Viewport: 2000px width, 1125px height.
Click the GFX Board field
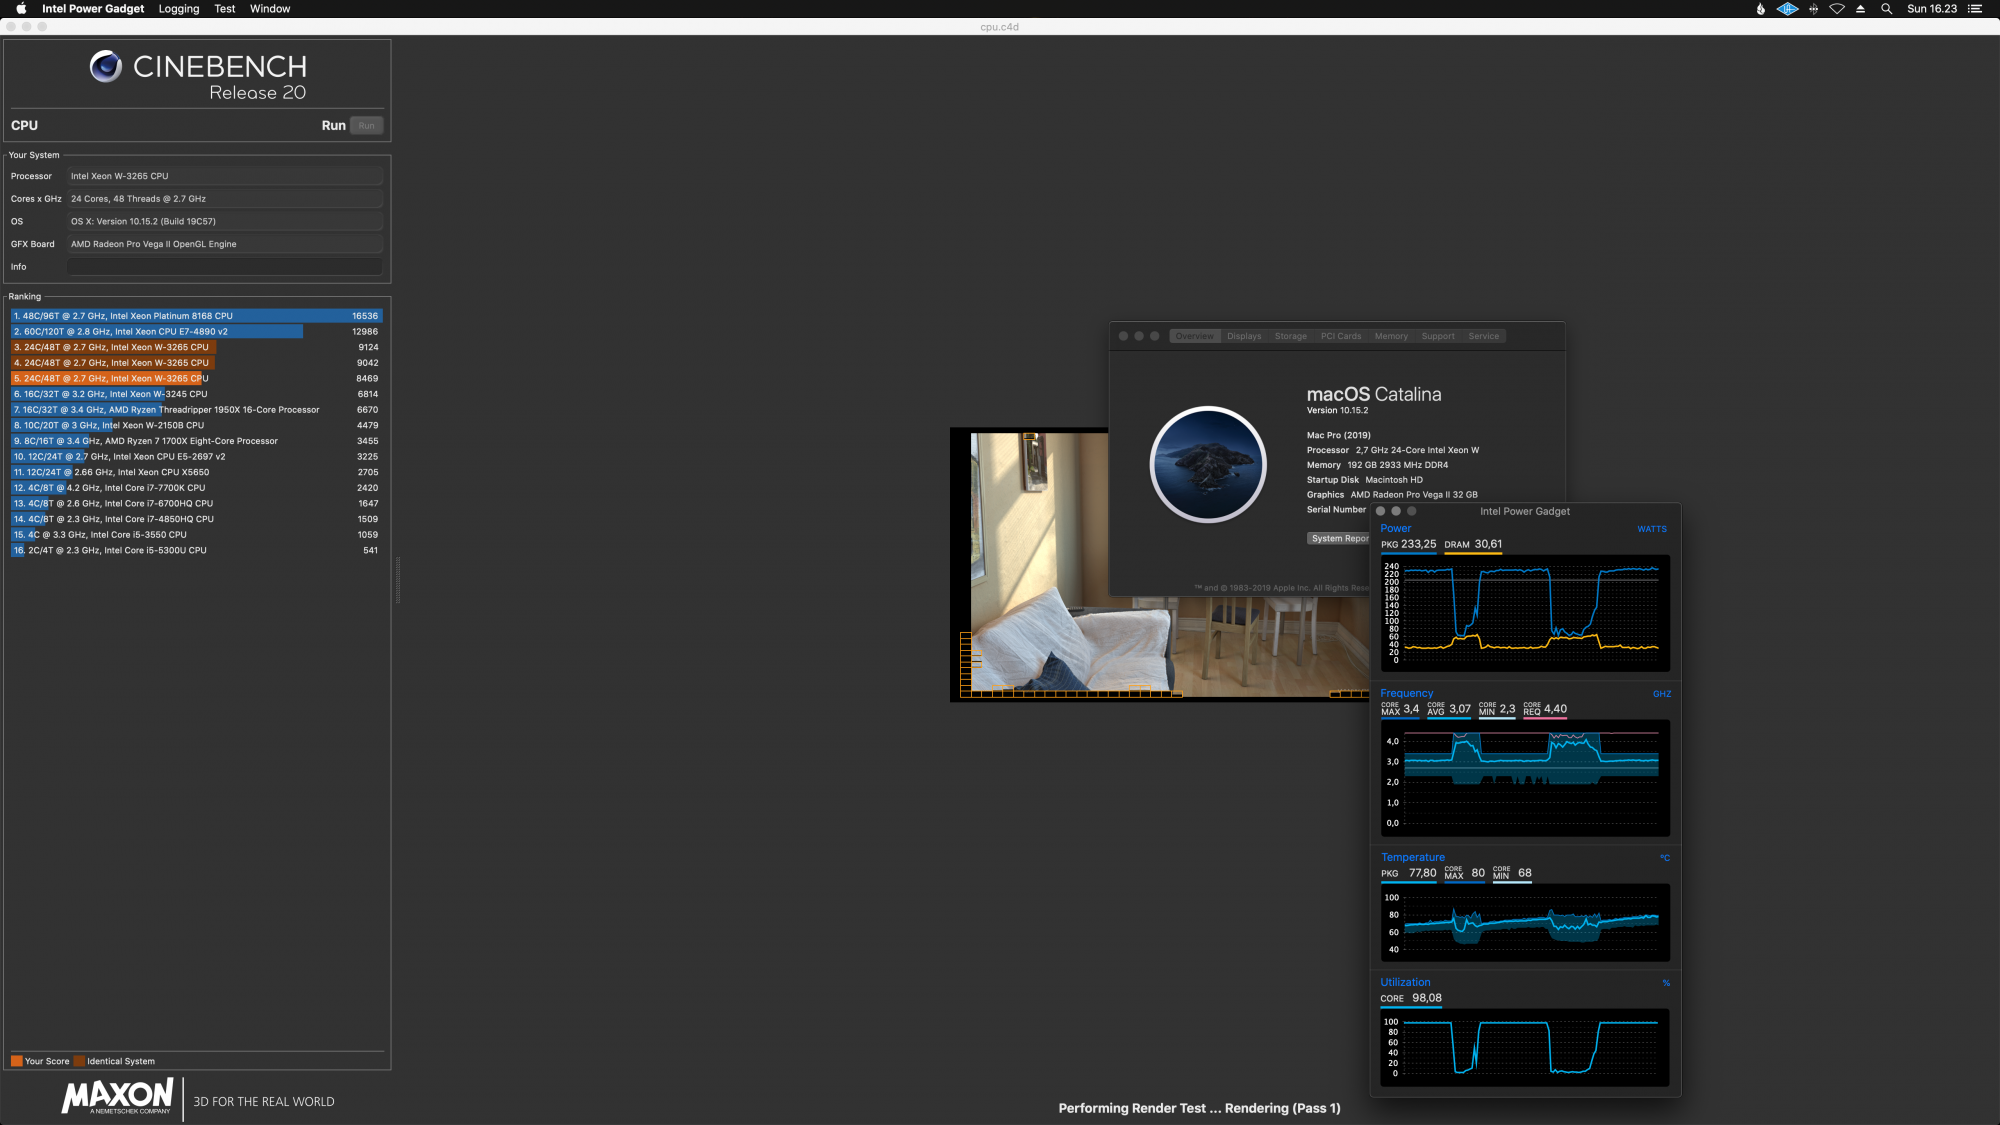[225, 244]
